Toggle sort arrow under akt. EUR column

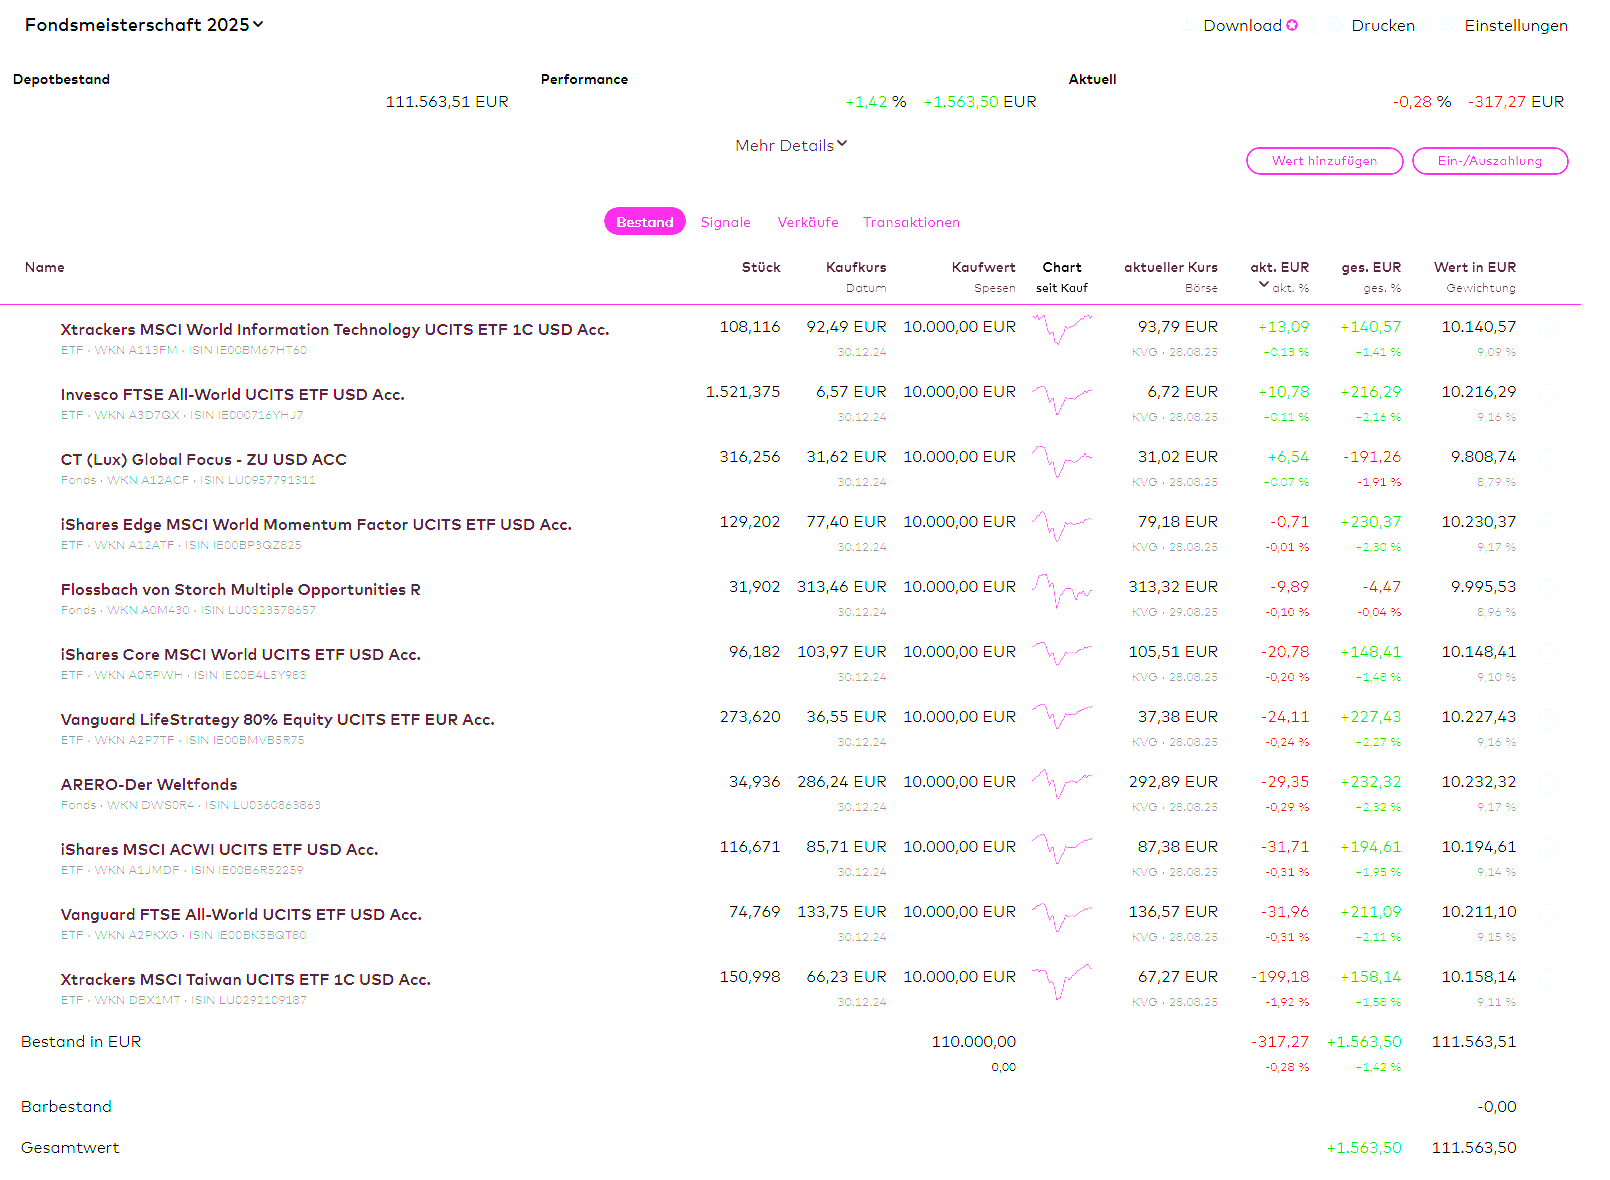pyautogui.click(x=1263, y=285)
